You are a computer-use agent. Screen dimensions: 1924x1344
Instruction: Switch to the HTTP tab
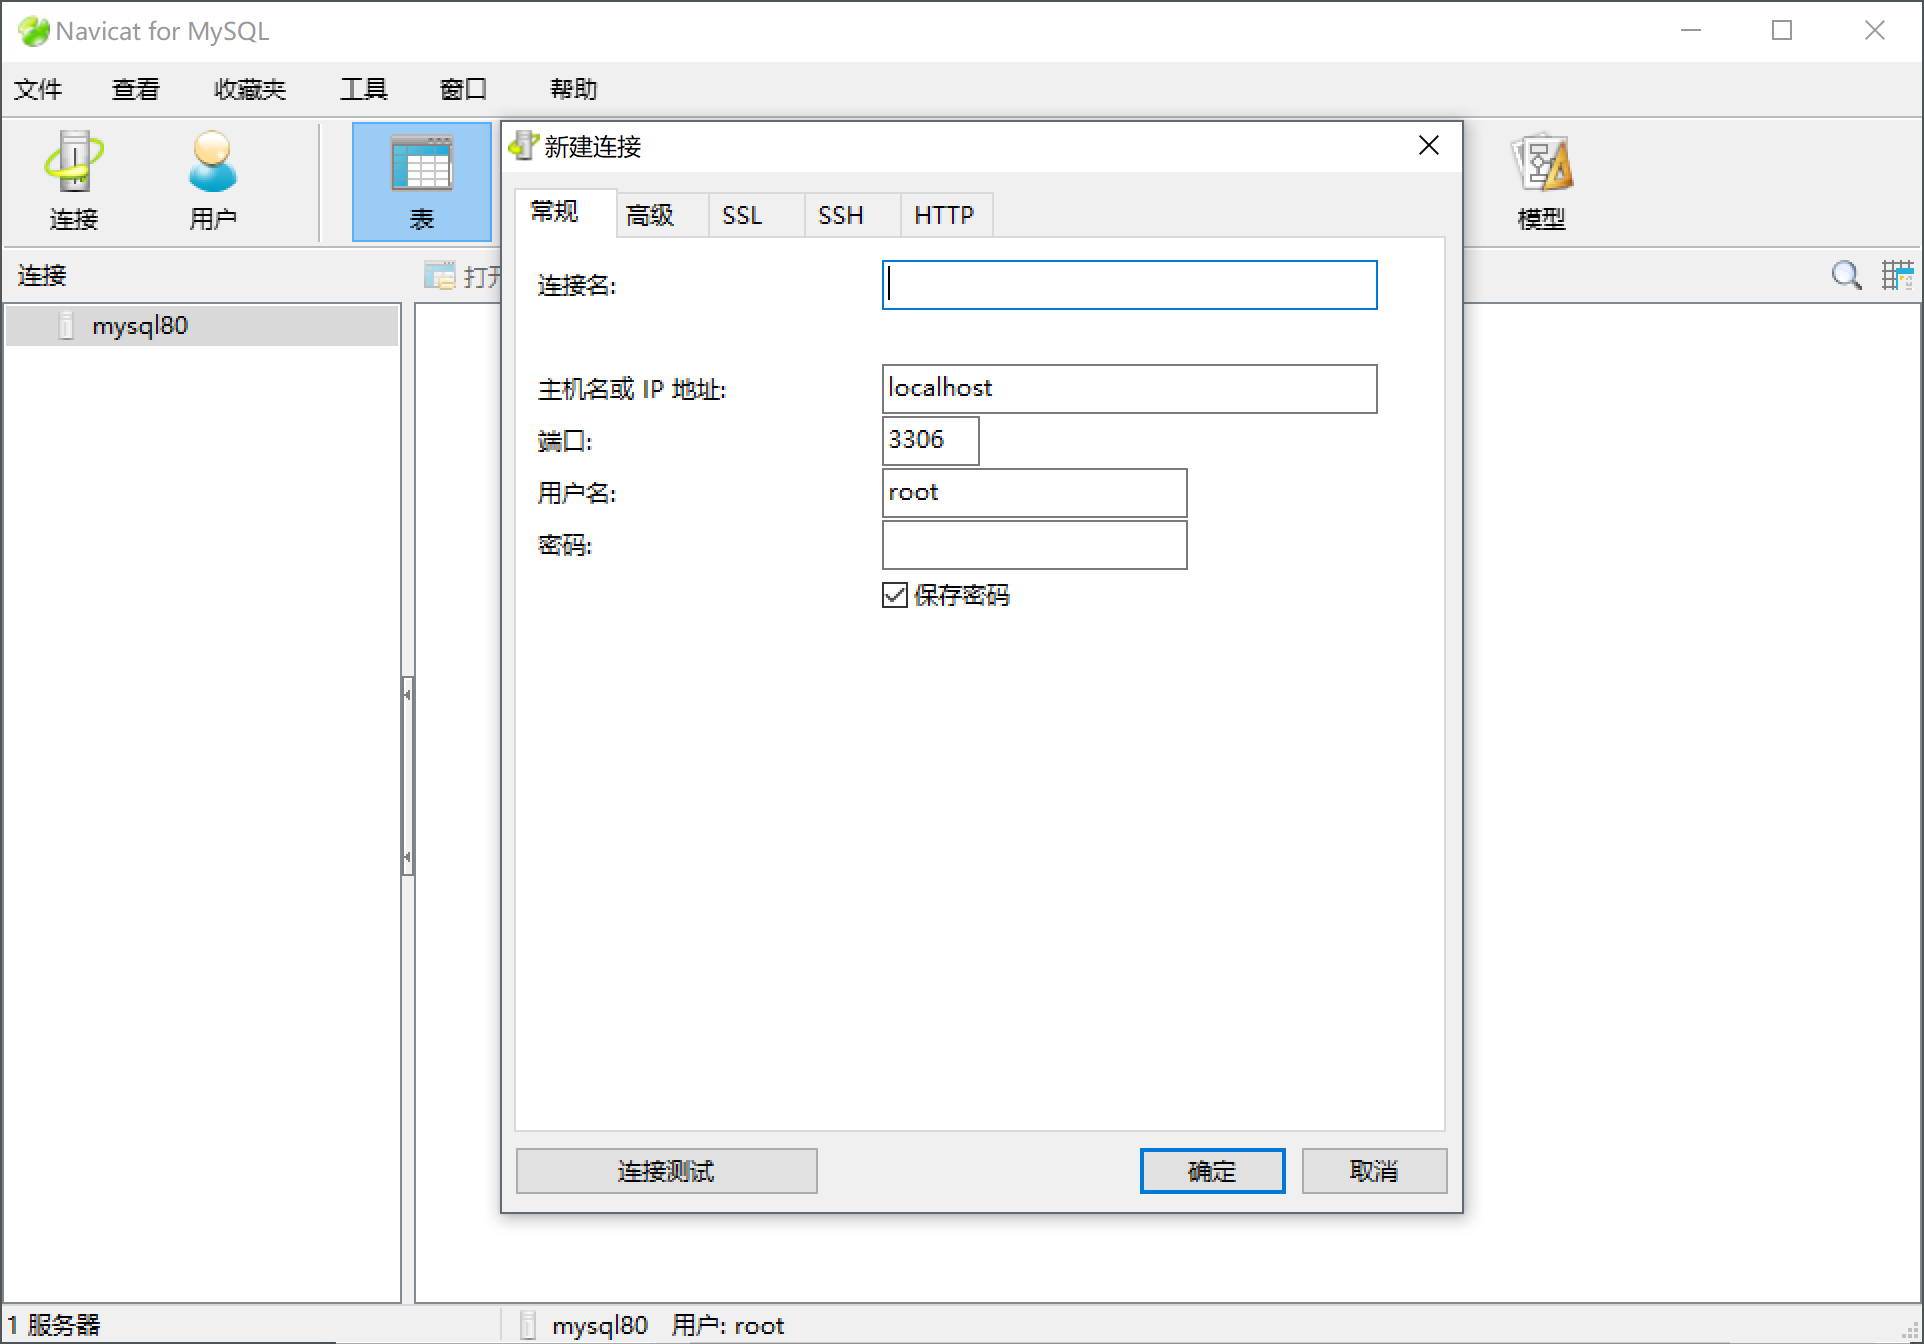(946, 215)
